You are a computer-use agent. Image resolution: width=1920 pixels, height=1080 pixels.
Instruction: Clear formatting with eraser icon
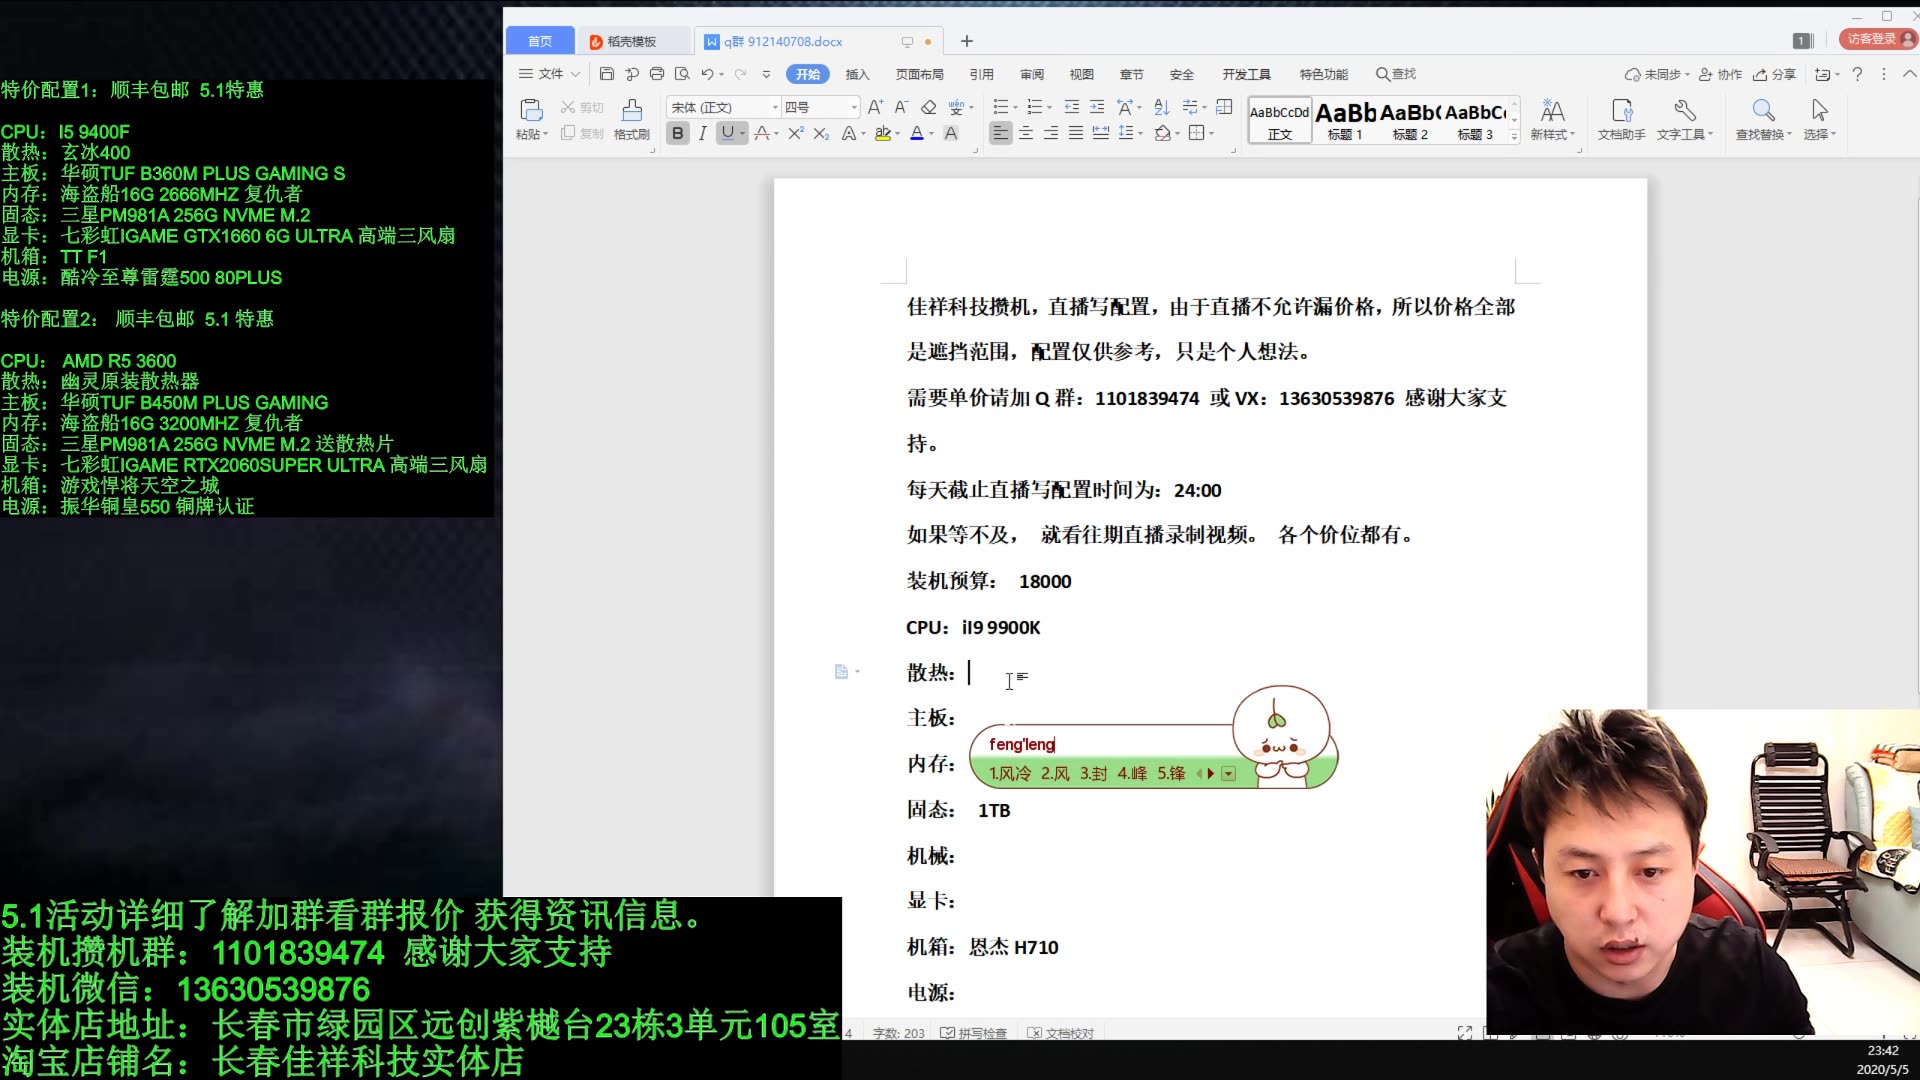(928, 107)
